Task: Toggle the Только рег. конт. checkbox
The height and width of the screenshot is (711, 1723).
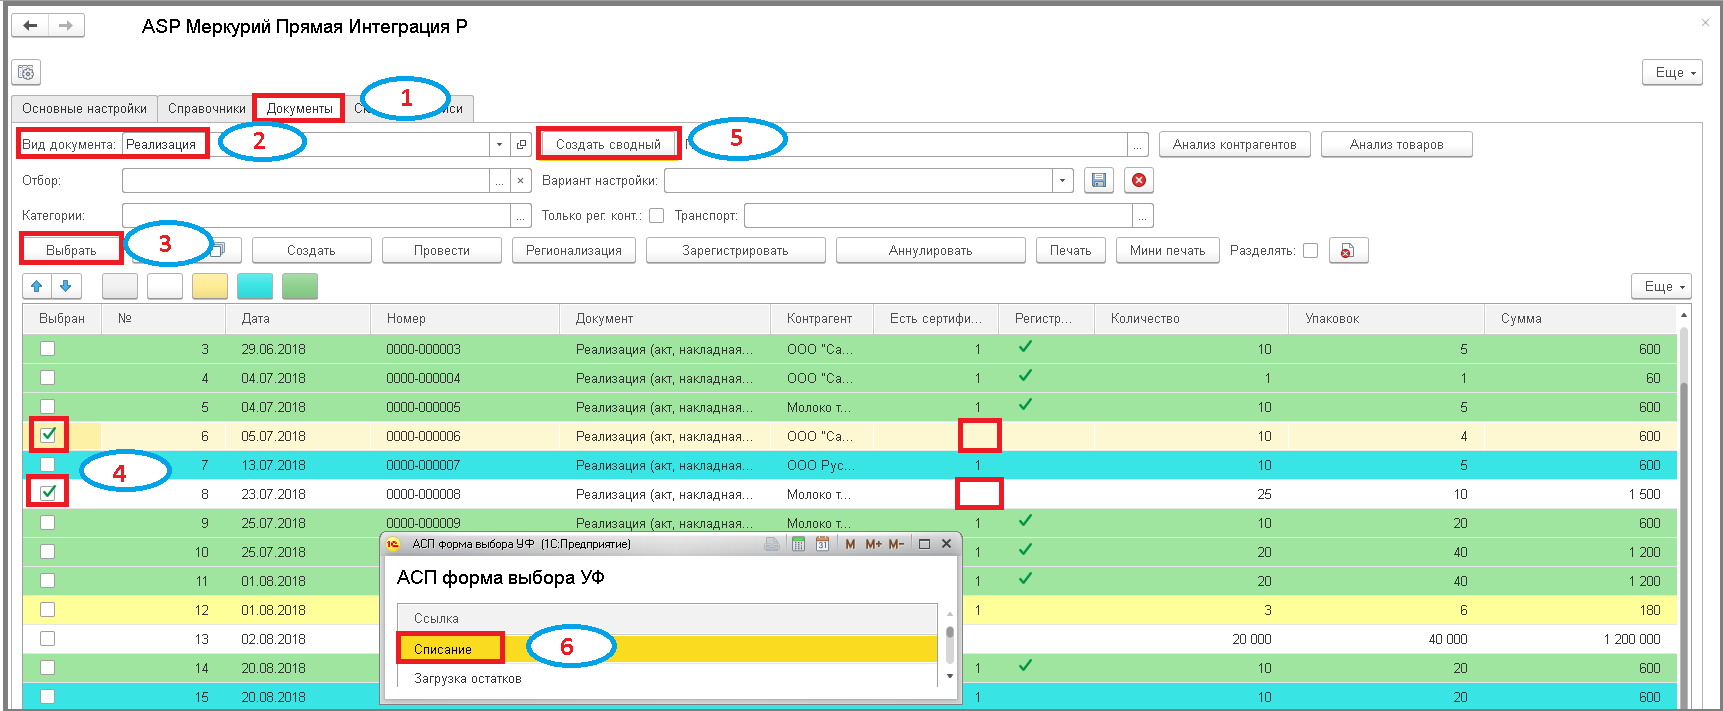Action: click(x=656, y=215)
